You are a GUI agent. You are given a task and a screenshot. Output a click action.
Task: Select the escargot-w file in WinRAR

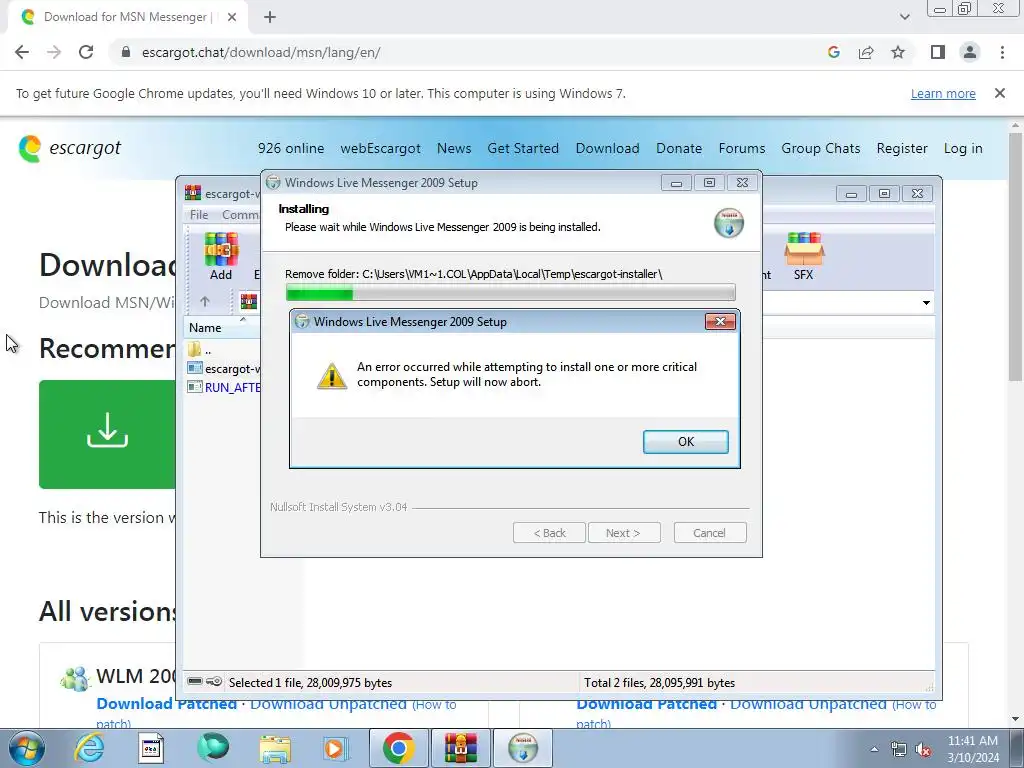[x=223, y=368]
